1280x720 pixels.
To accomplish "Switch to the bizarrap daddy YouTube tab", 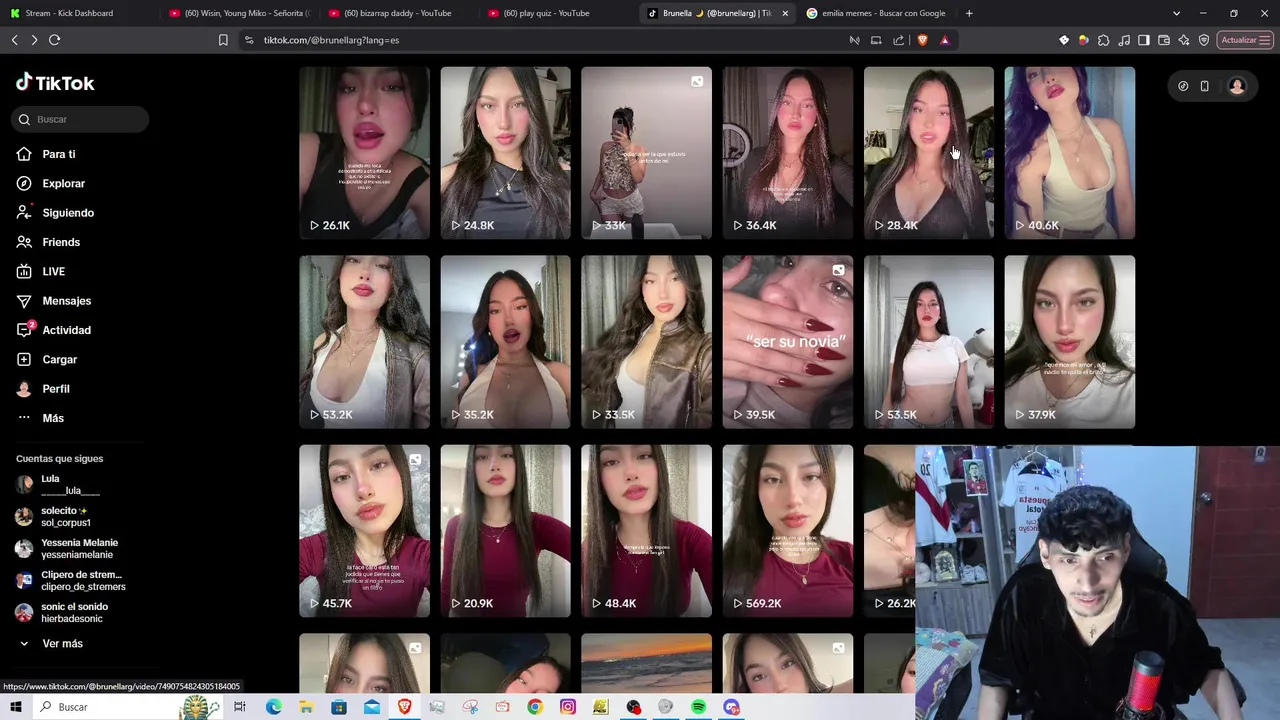I will pyautogui.click(x=398, y=13).
